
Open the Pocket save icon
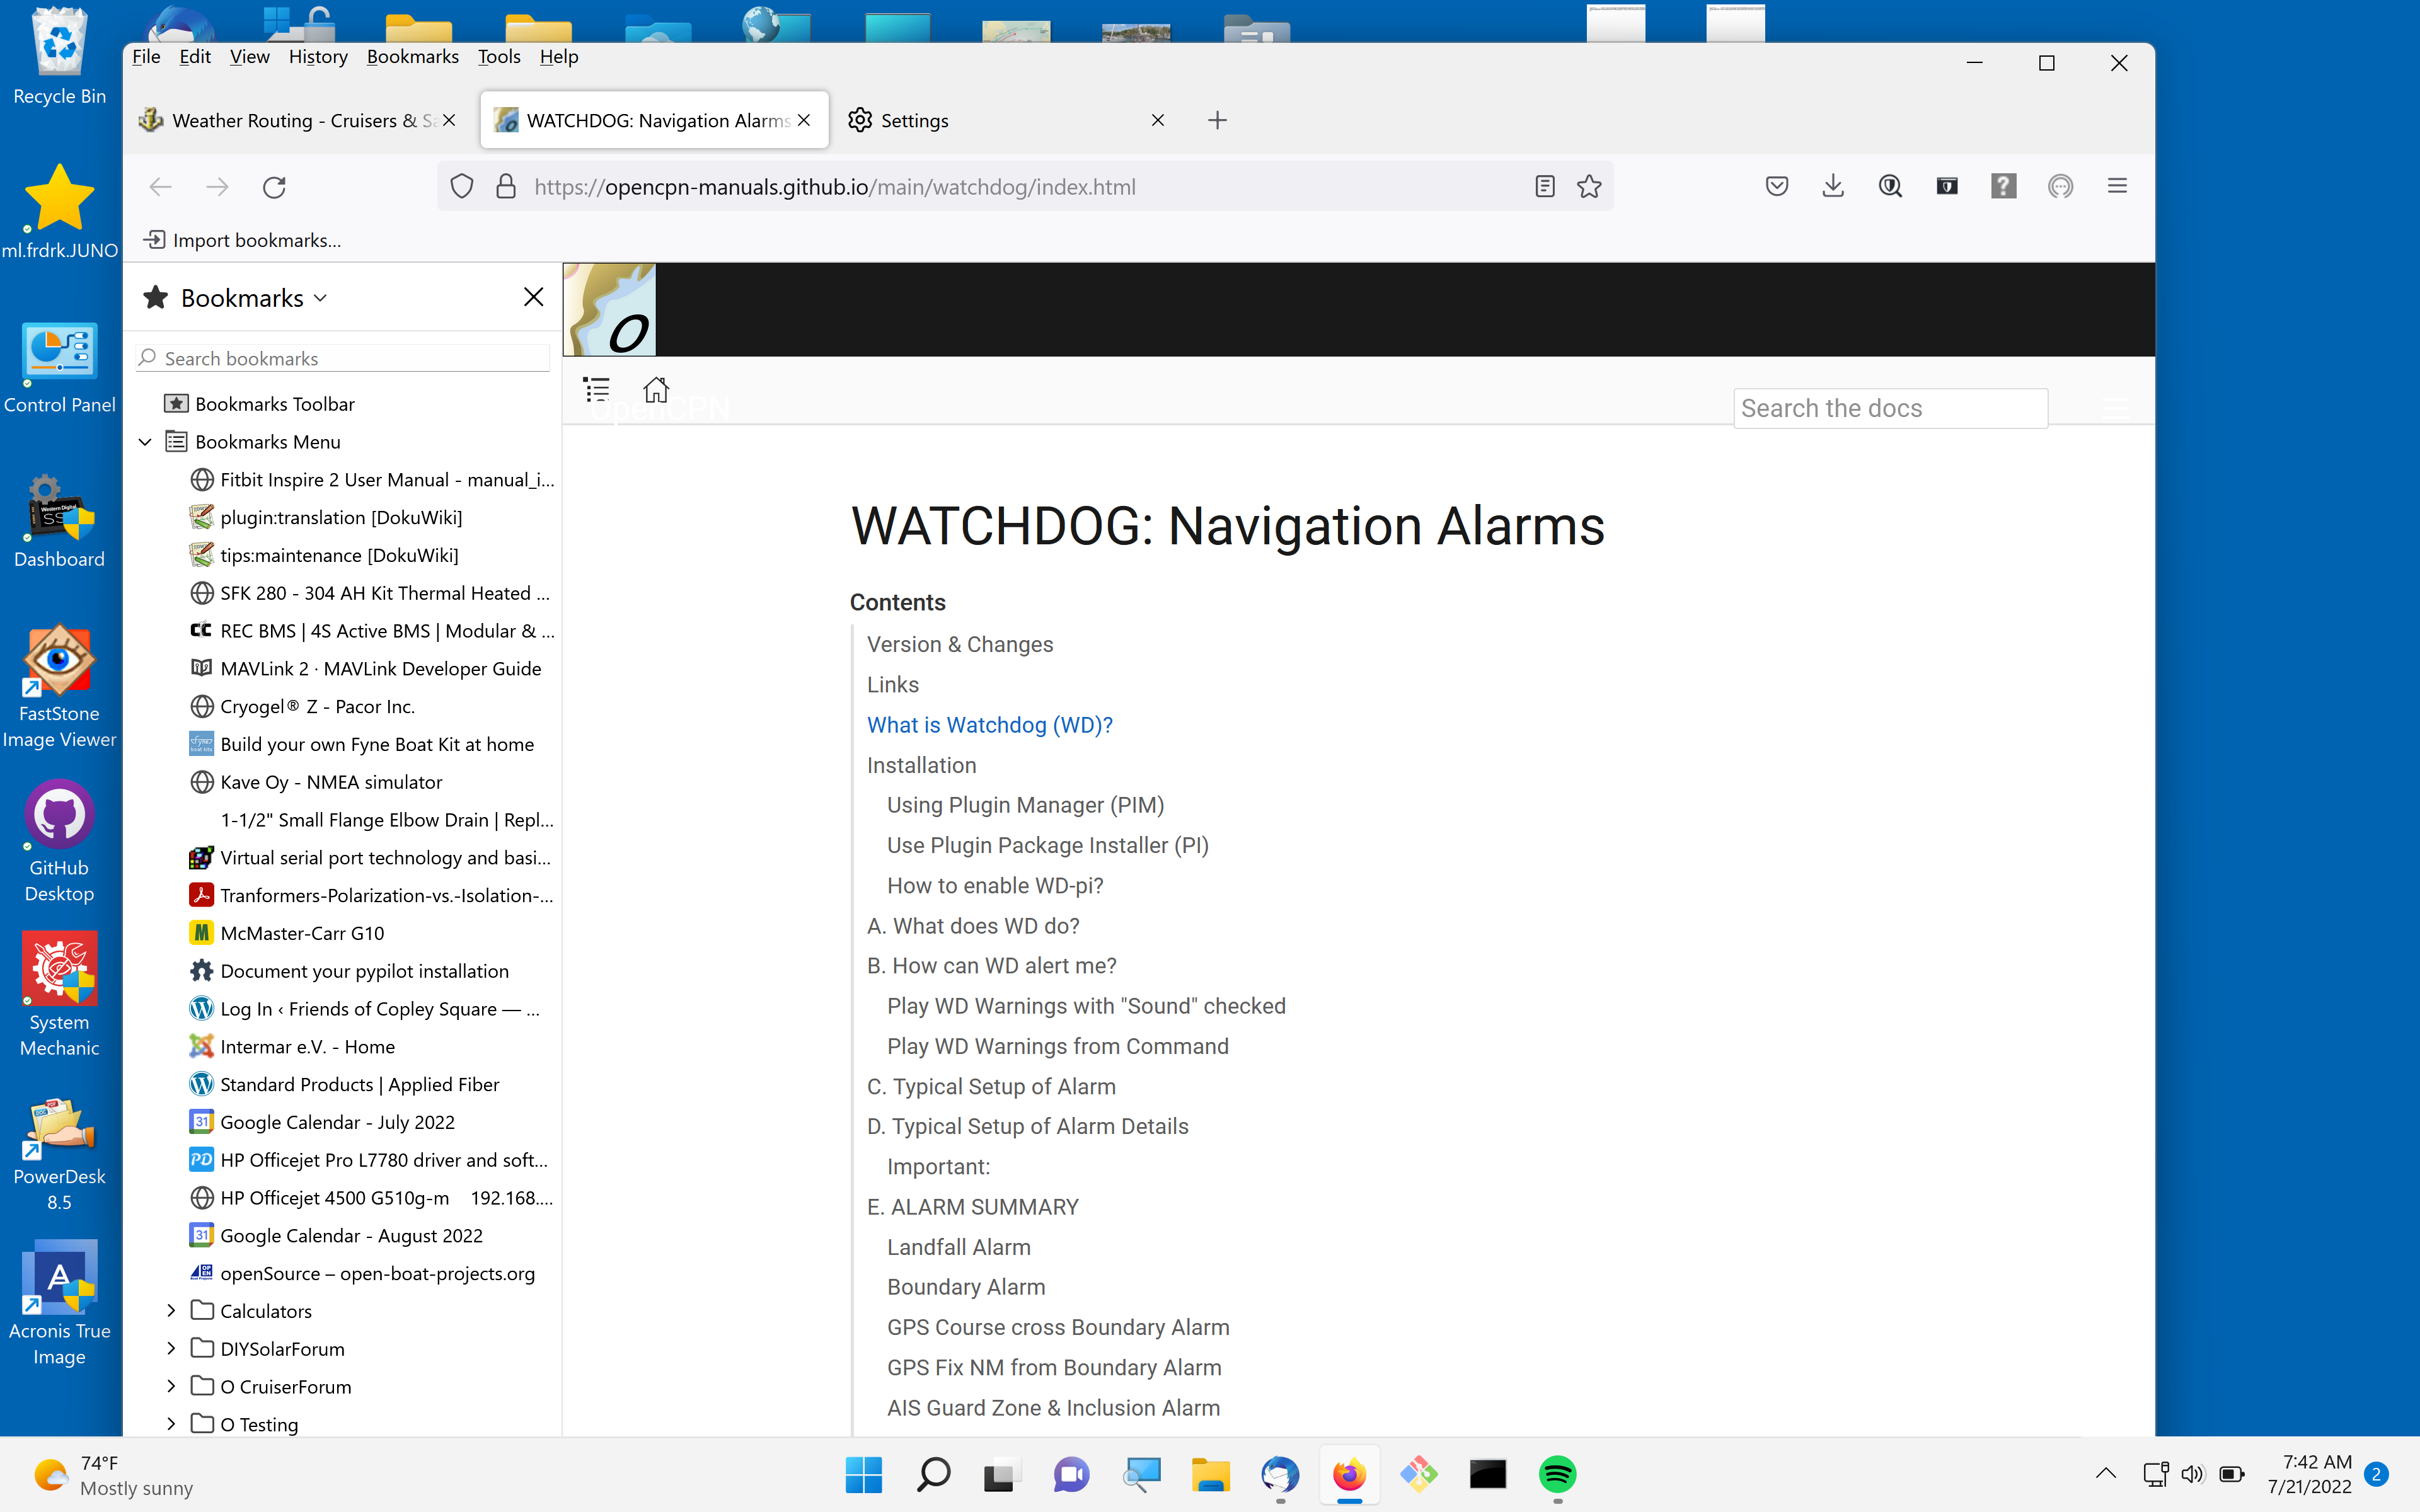(x=1776, y=186)
